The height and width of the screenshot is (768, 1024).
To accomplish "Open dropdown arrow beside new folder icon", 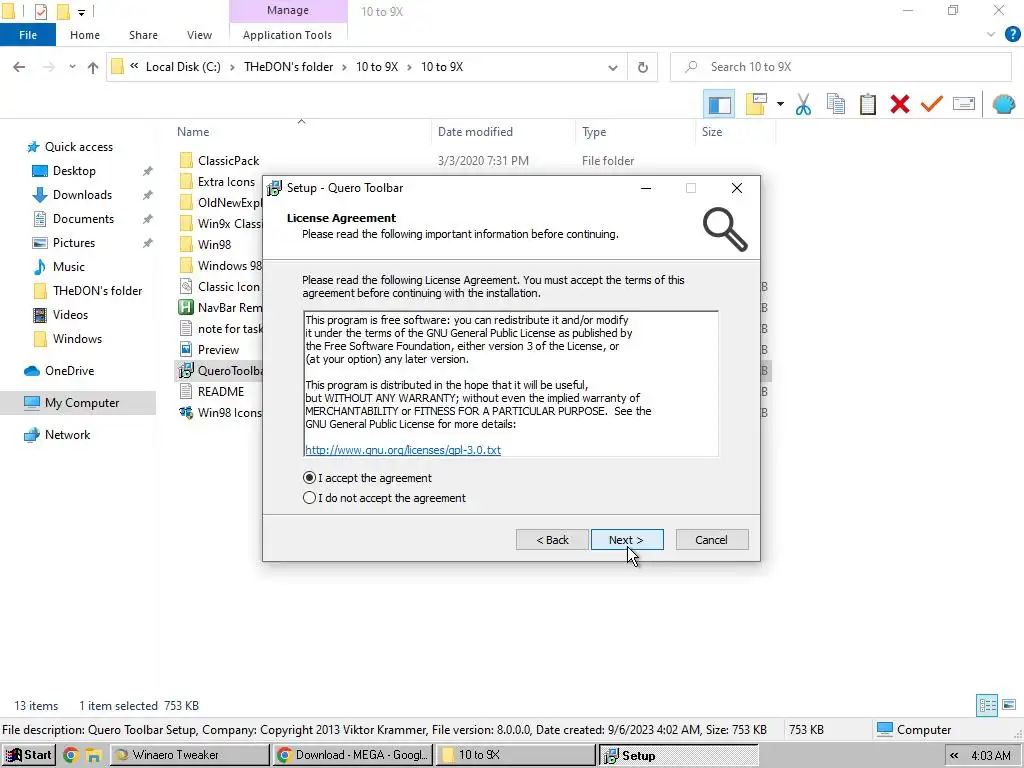I will (x=780, y=104).
